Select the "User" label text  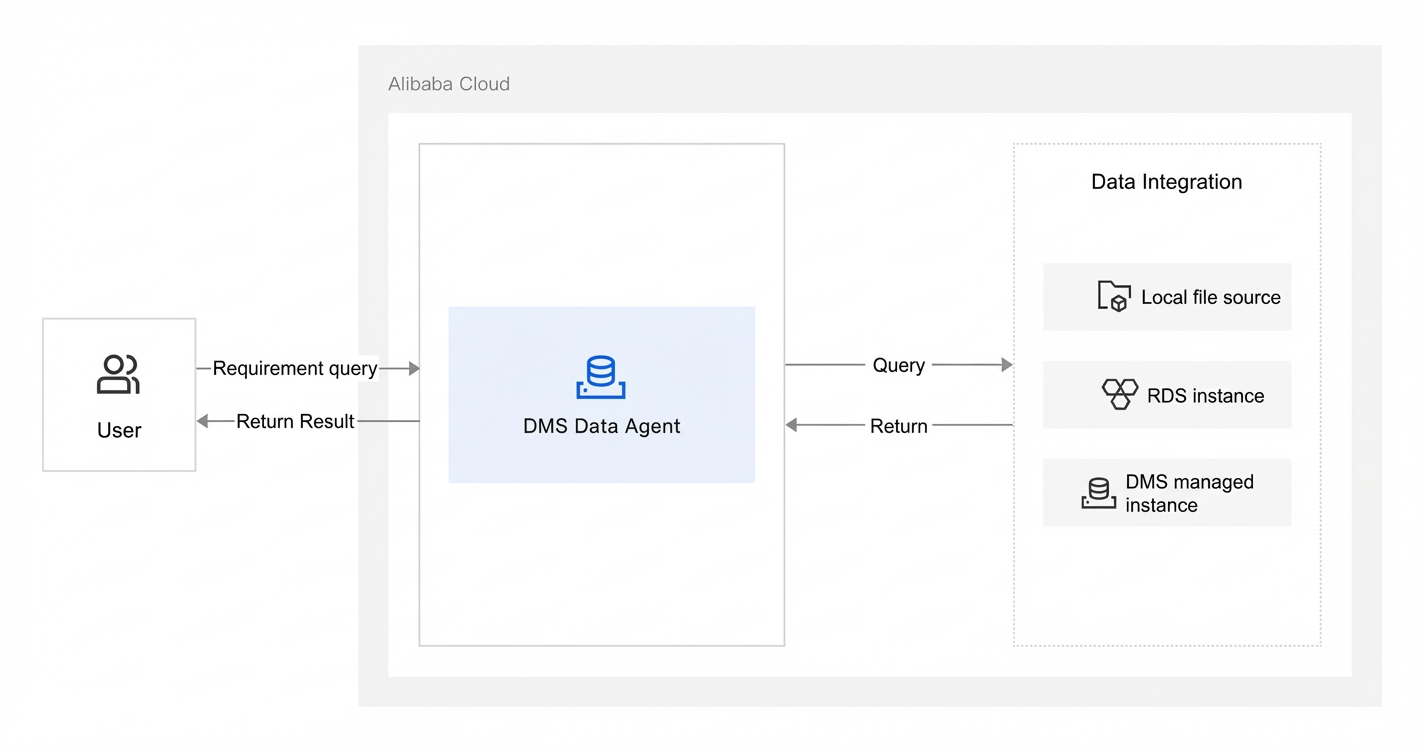point(119,430)
